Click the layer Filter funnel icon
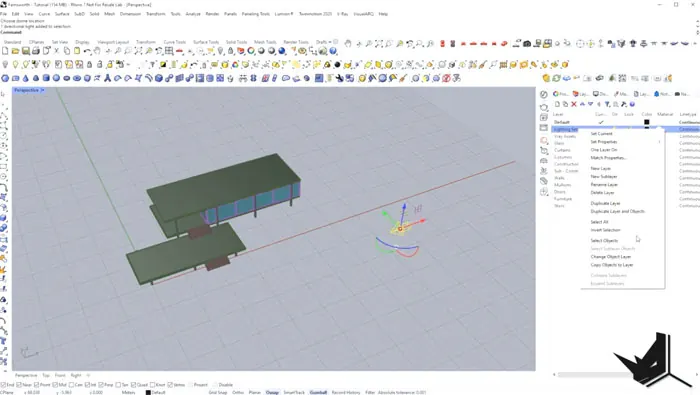Viewport: 700px width, 395px height. point(607,104)
